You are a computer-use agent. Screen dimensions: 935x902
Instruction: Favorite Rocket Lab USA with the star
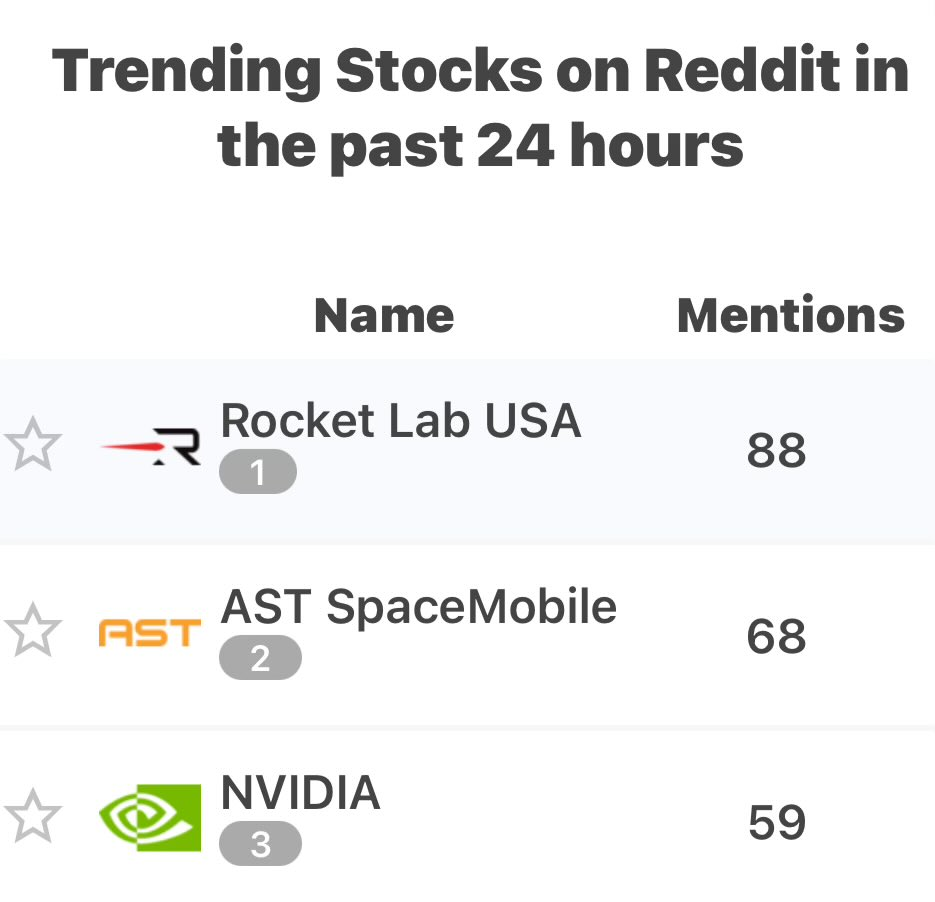coord(33,444)
